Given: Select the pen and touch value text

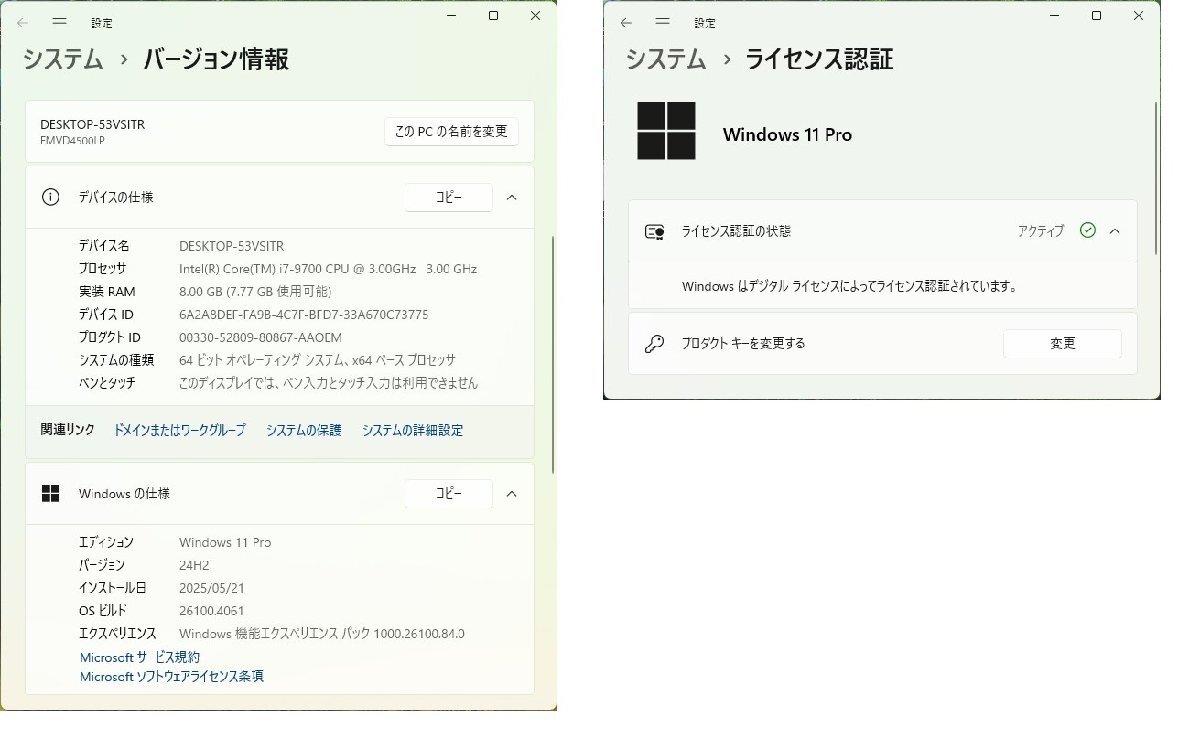Looking at the screenshot, I should pyautogui.click(x=328, y=383).
